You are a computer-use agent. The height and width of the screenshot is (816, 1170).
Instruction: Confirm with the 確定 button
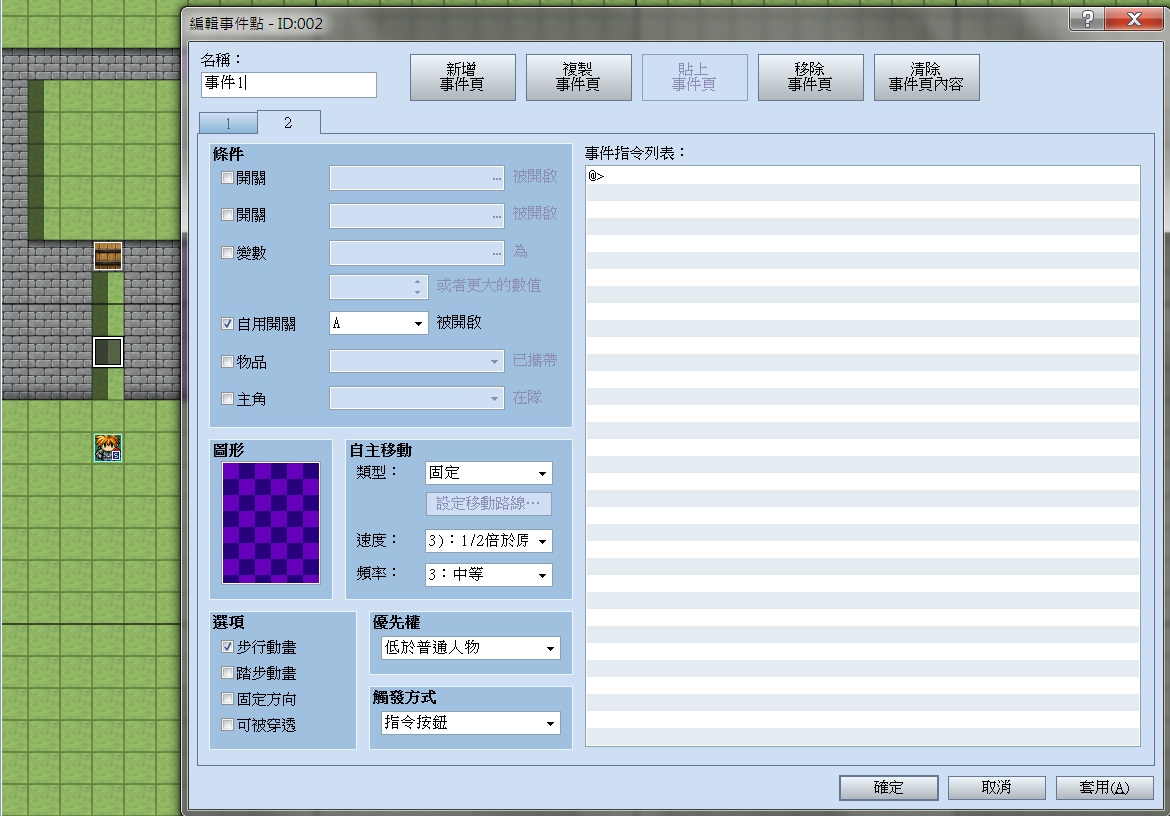point(889,788)
